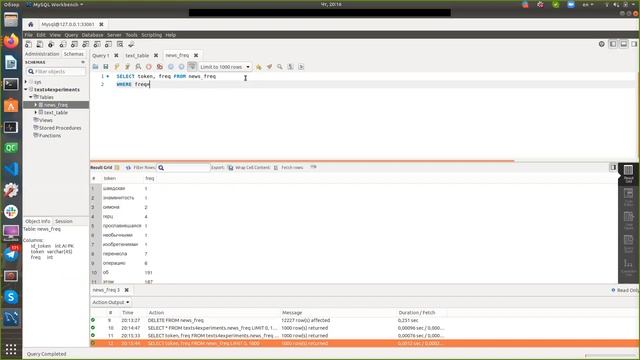640x360 pixels.
Task: Open SQL script icon in main toolbar
Action: pyautogui.click(x=40, y=44)
